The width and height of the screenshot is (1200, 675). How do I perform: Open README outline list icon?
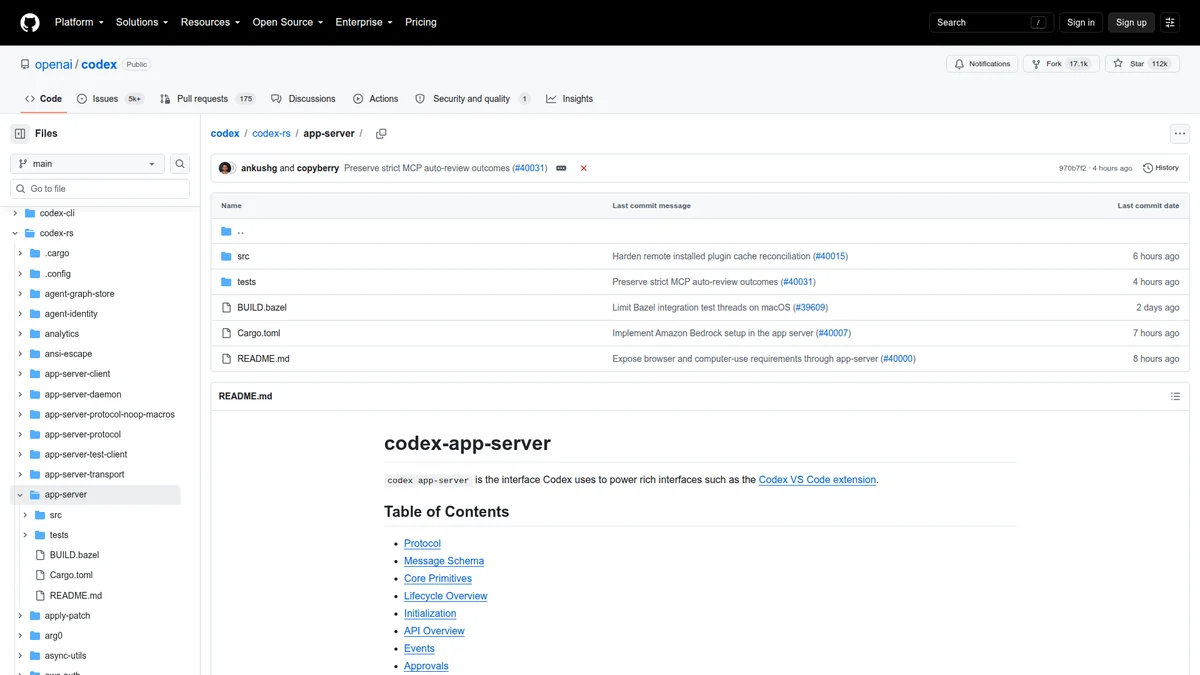[1175, 396]
